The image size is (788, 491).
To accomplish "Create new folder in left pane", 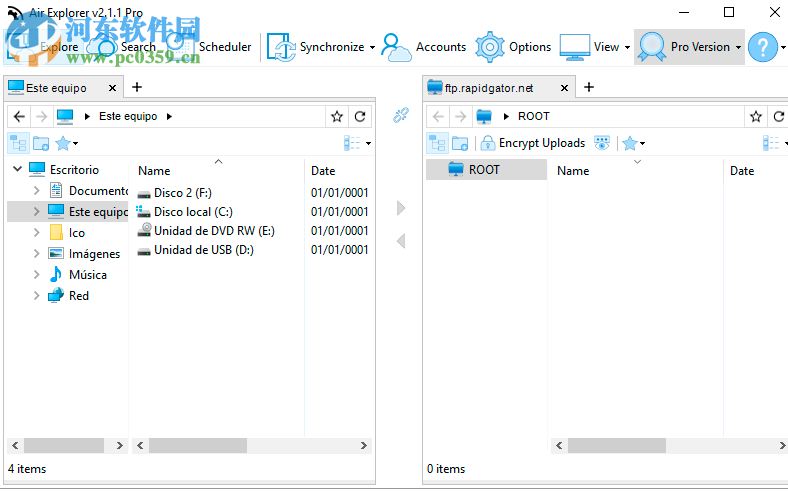I will (x=41, y=144).
